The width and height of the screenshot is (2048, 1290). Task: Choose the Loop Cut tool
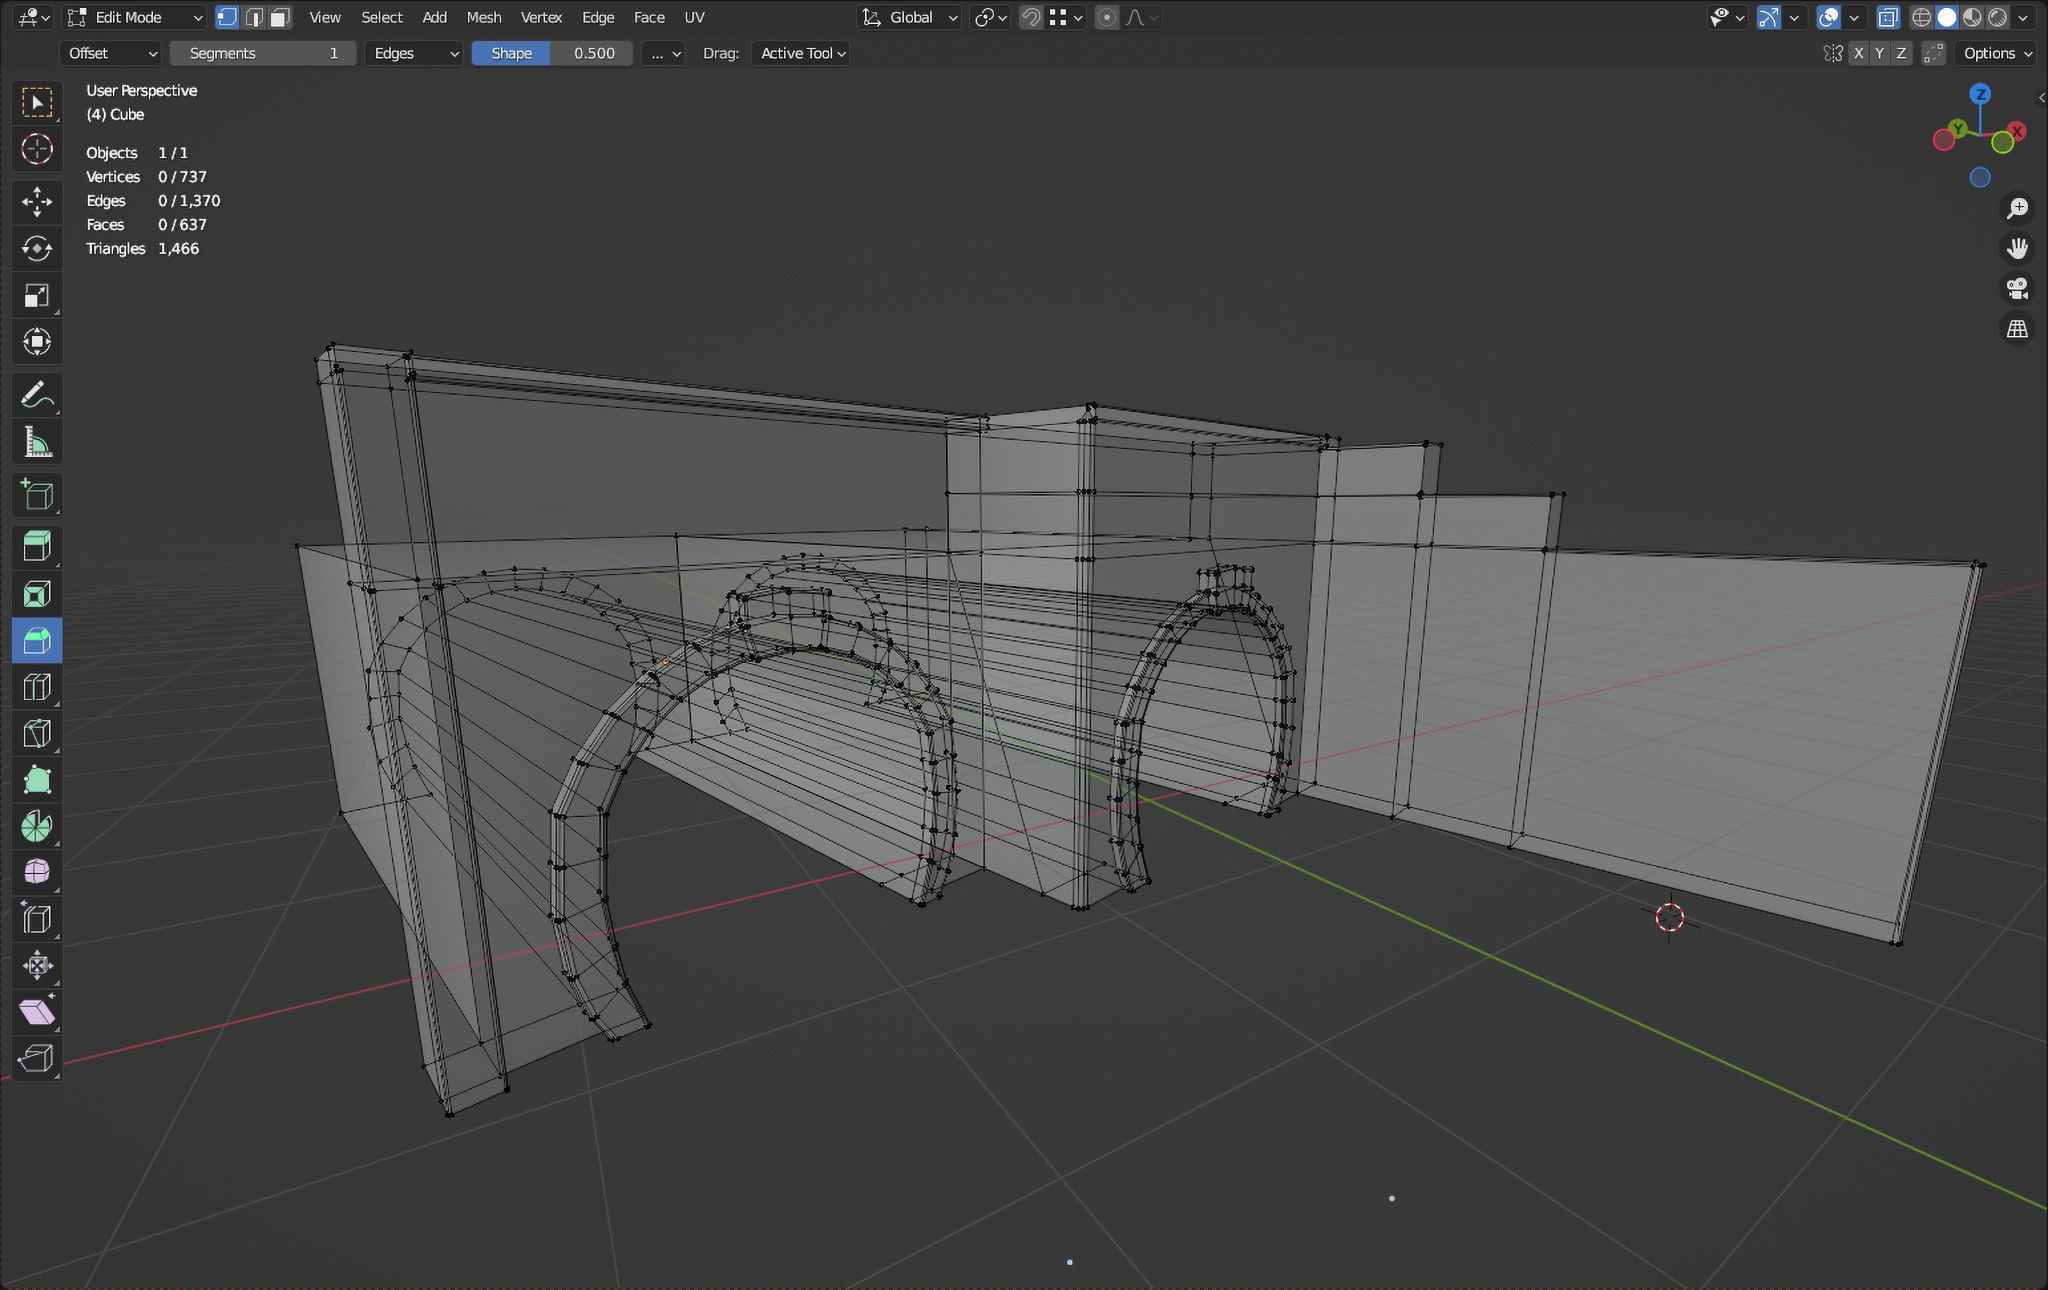[37, 687]
